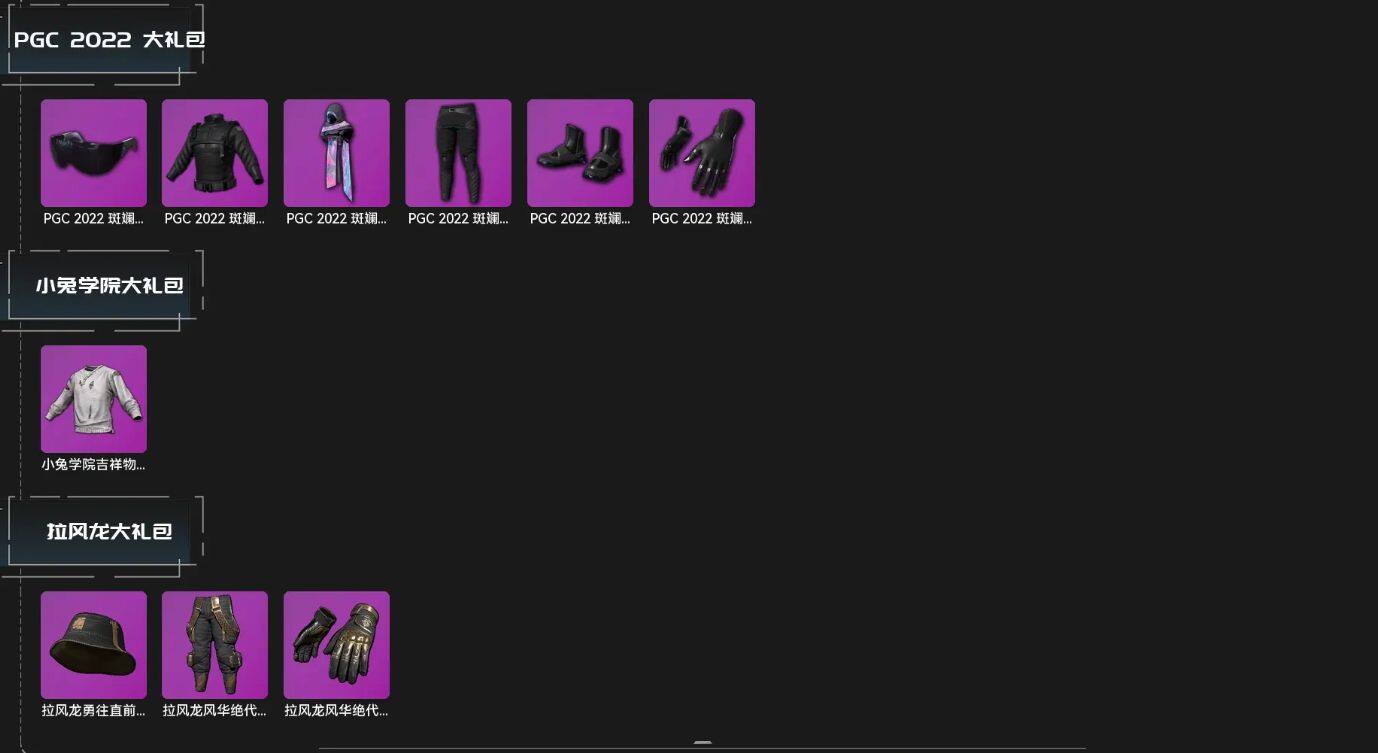Image resolution: width=1378 pixels, height=753 pixels.
Task: Click the 拉风龙风华绝代 label under the gloves
Action: (337, 711)
